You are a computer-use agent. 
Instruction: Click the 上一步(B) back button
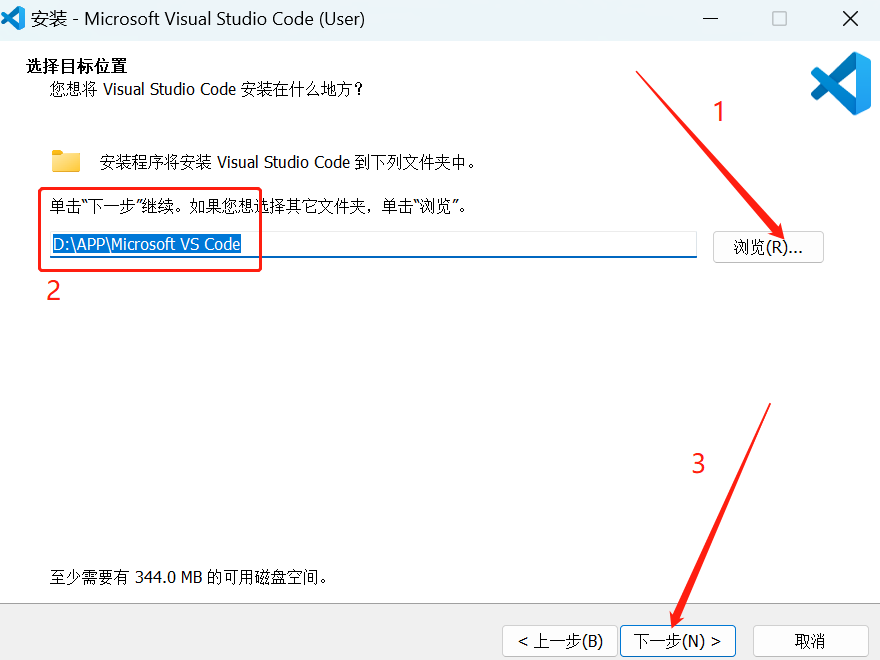coord(559,641)
